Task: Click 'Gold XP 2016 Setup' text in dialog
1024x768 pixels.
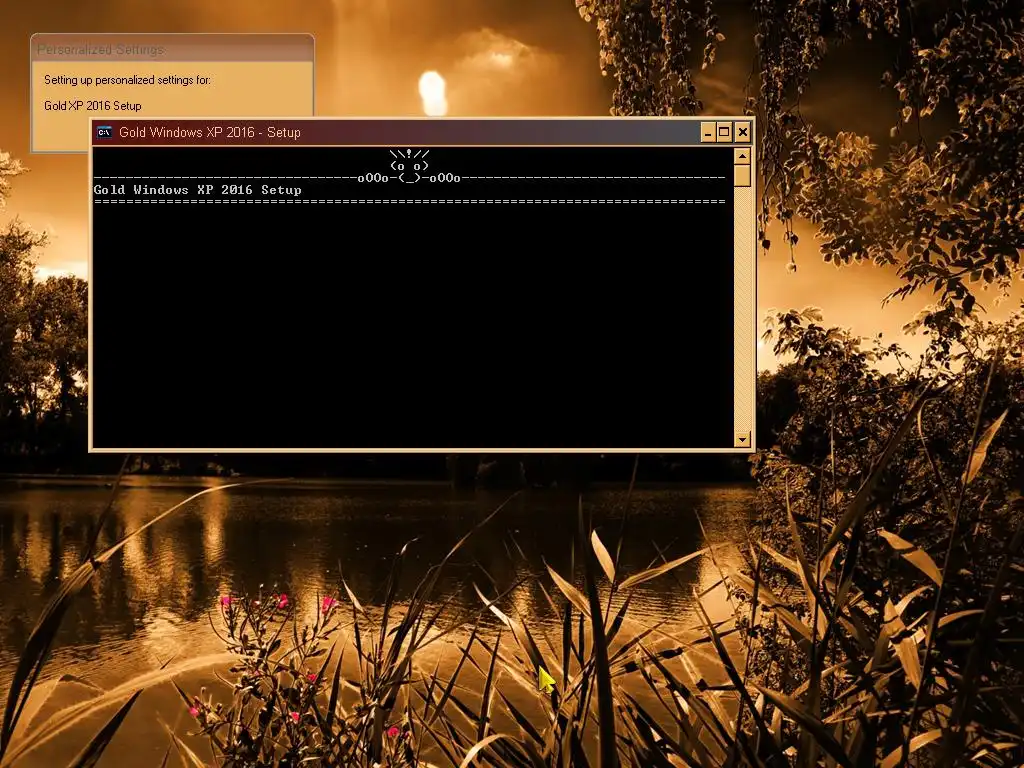Action: 93,106
